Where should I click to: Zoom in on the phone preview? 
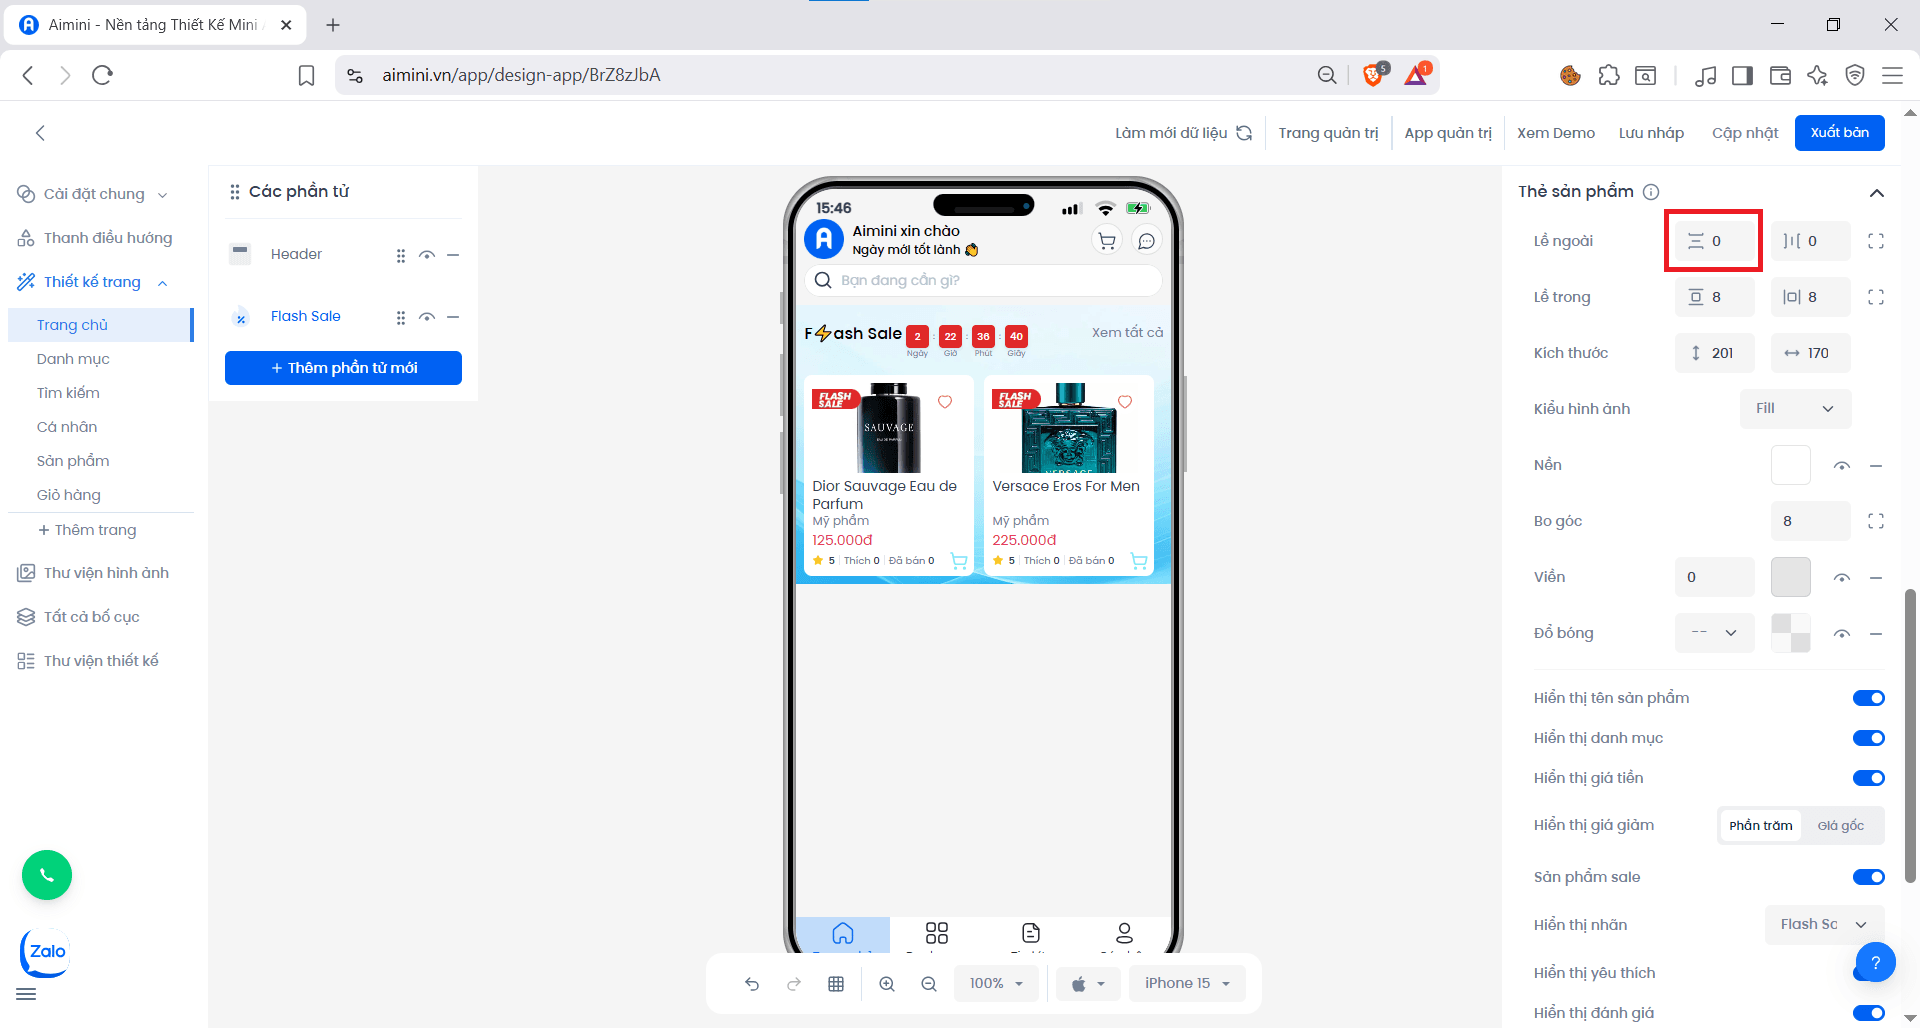(x=887, y=984)
